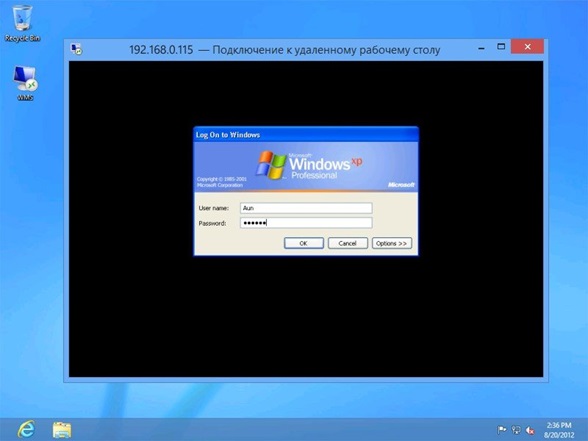The height and width of the screenshot is (441, 588).
Task: Click the Remote Desktop window title text
Action: click(285, 50)
